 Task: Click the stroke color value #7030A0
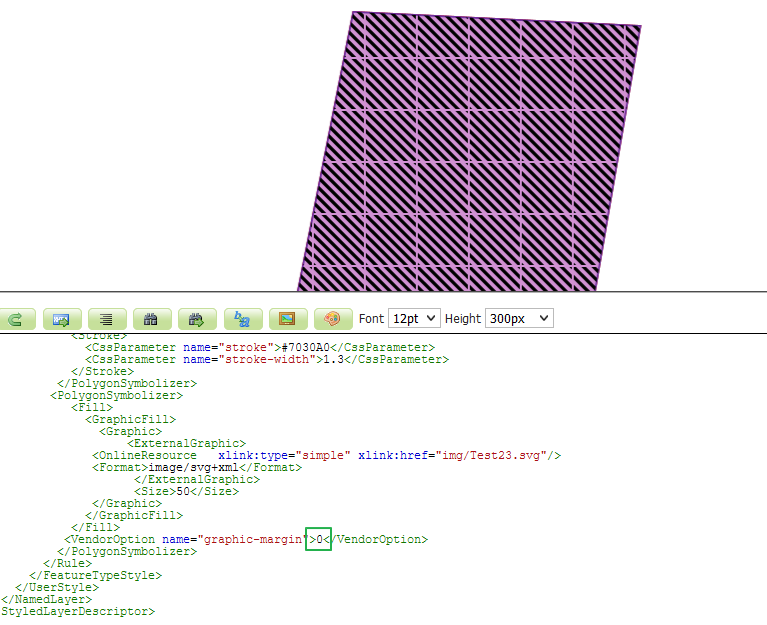coord(306,347)
